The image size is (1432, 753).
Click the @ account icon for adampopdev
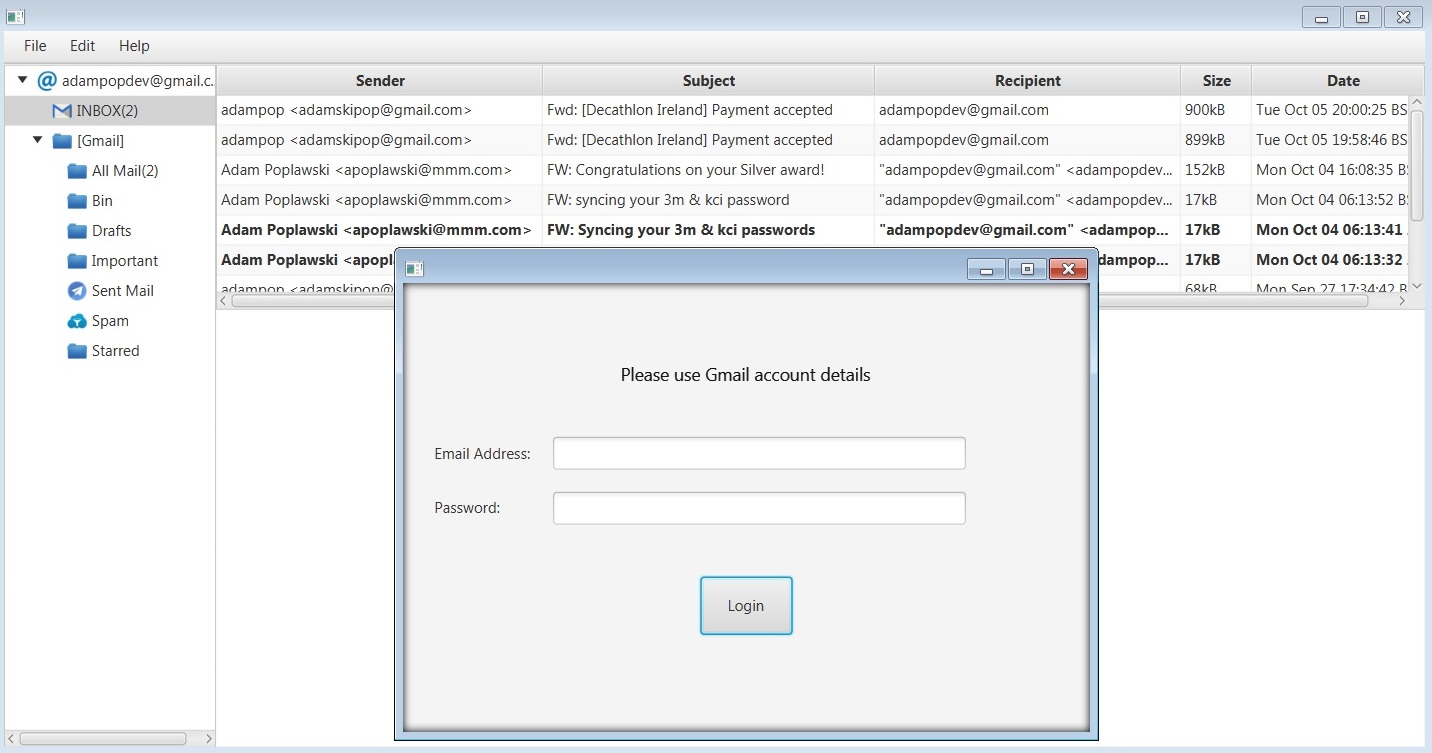[46, 80]
